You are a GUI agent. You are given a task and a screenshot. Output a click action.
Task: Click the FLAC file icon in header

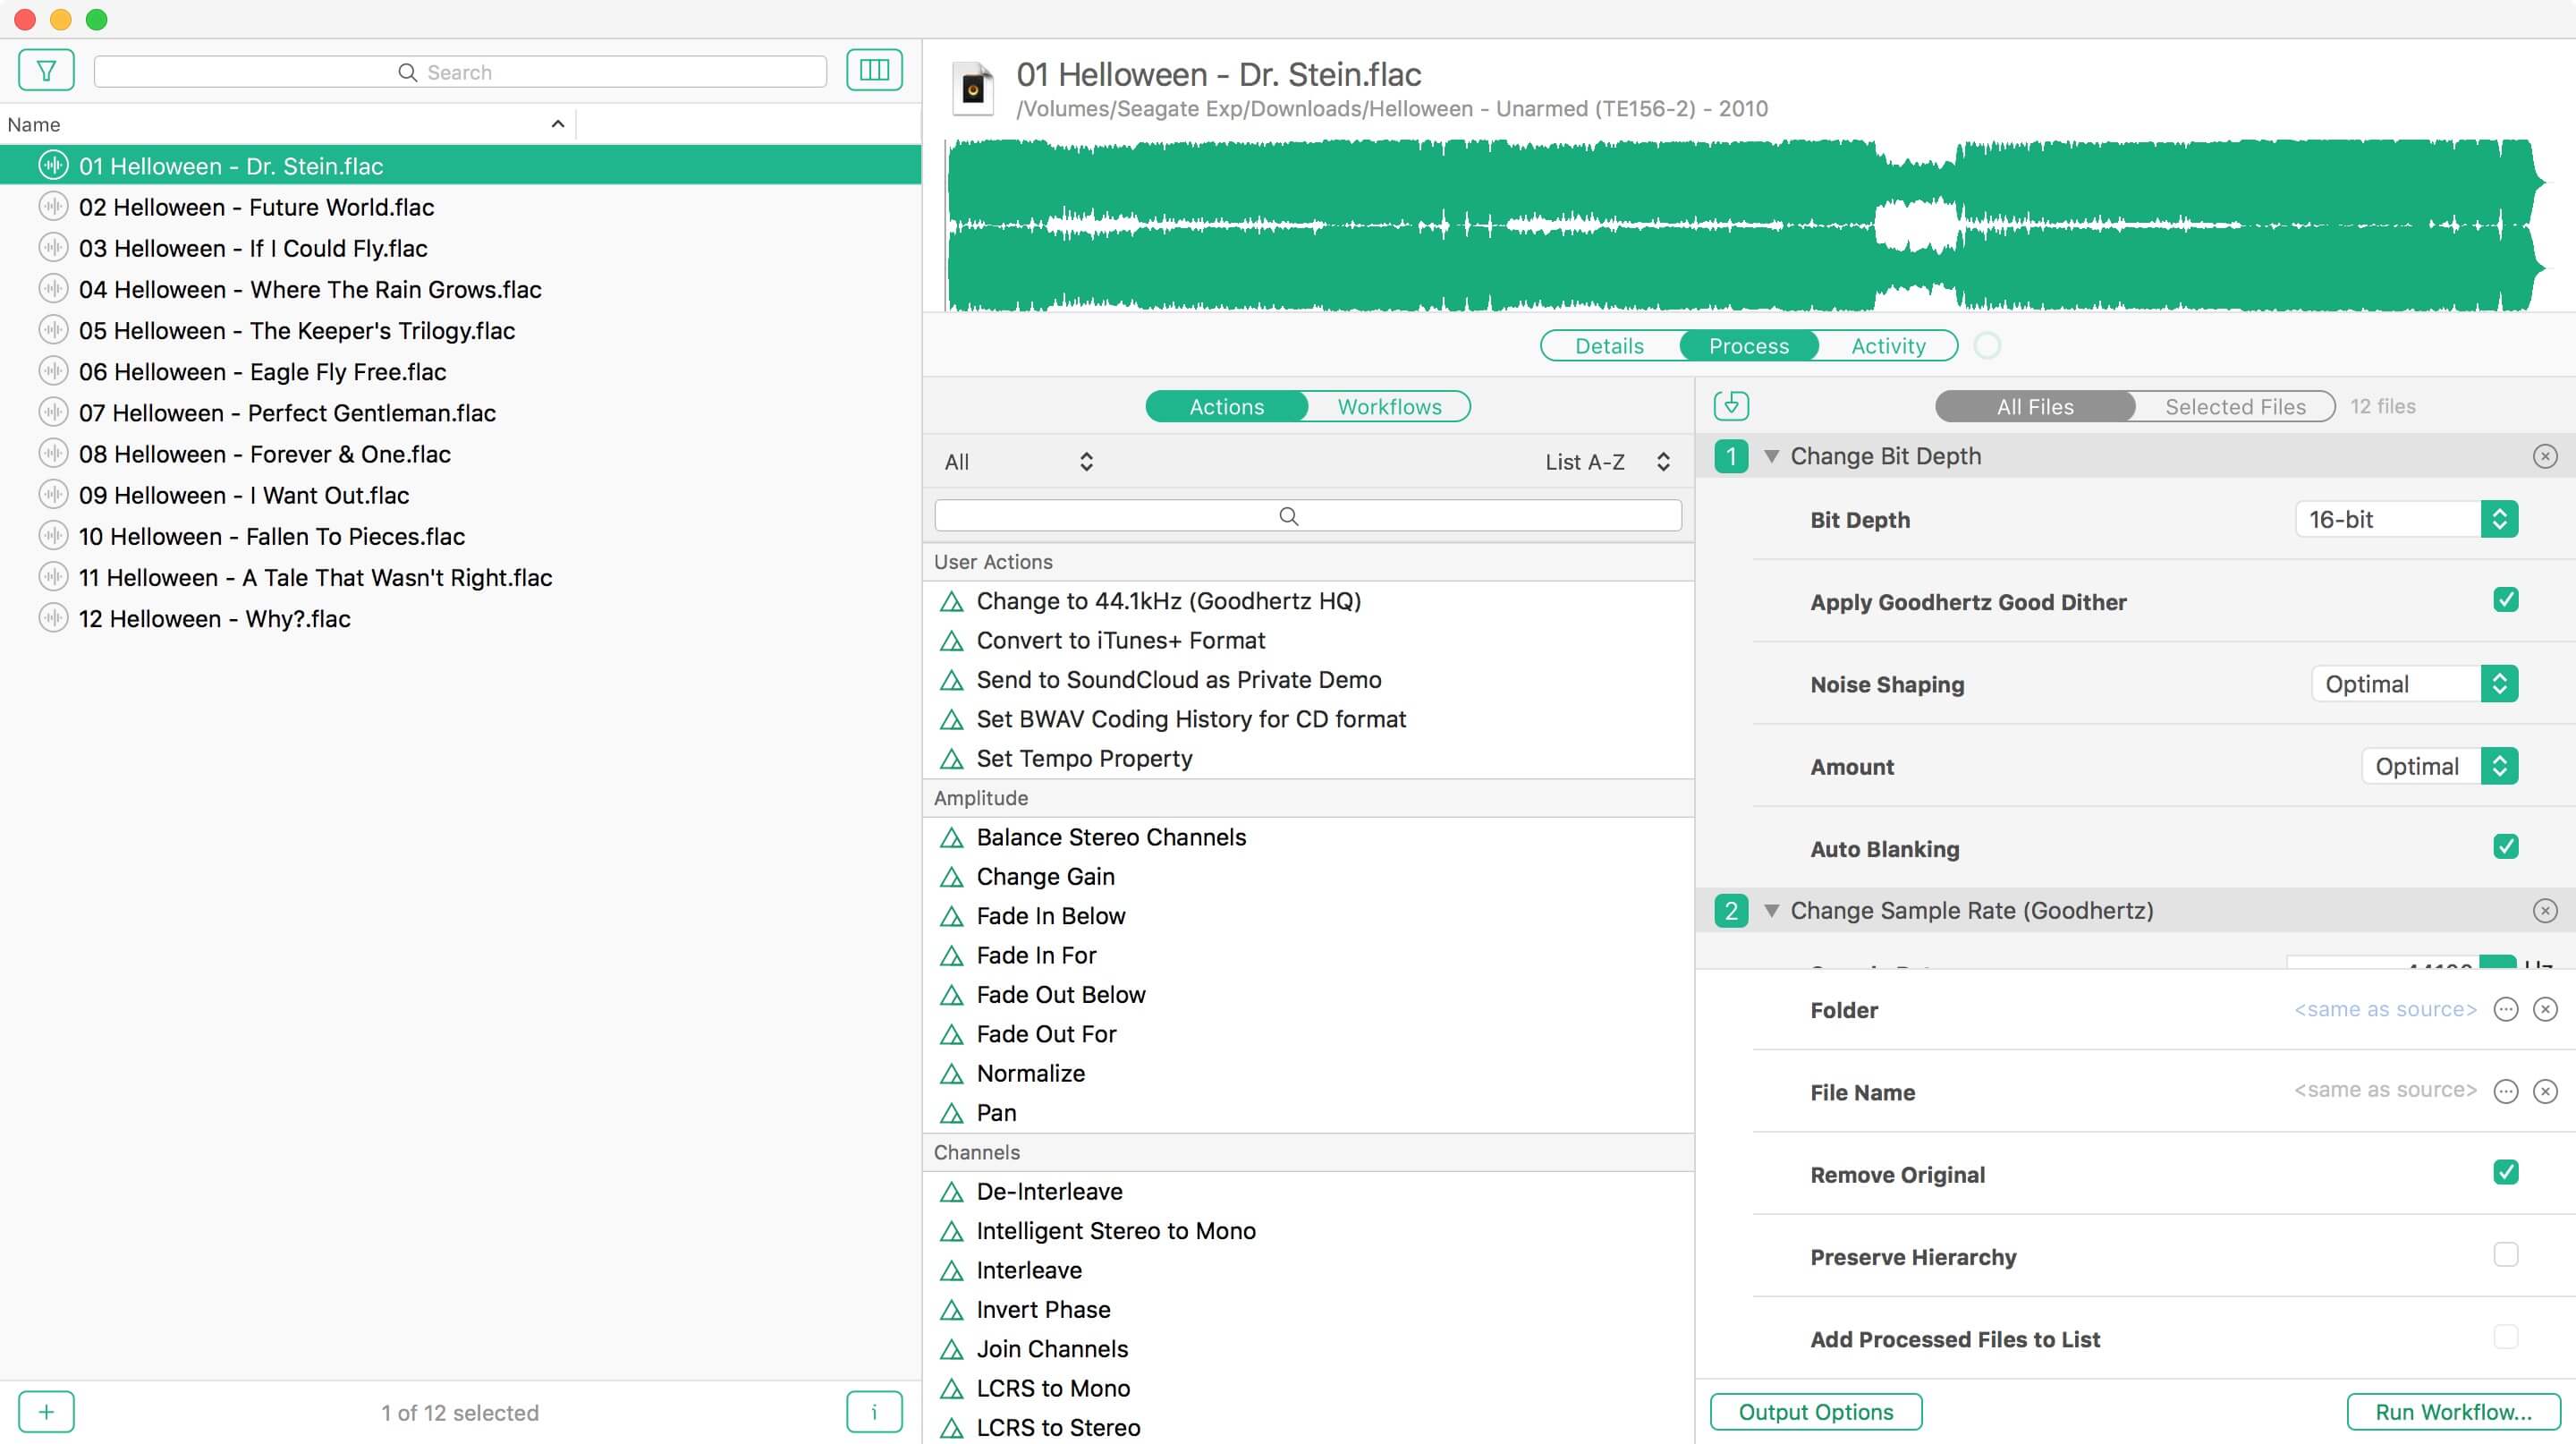click(973, 90)
